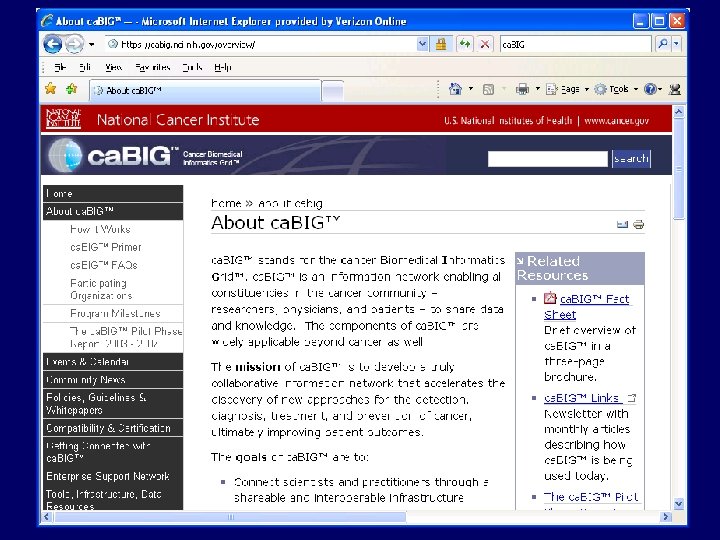The image size is (720, 540).
Task: Click the blue Help question icon
Action: coord(650,89)
